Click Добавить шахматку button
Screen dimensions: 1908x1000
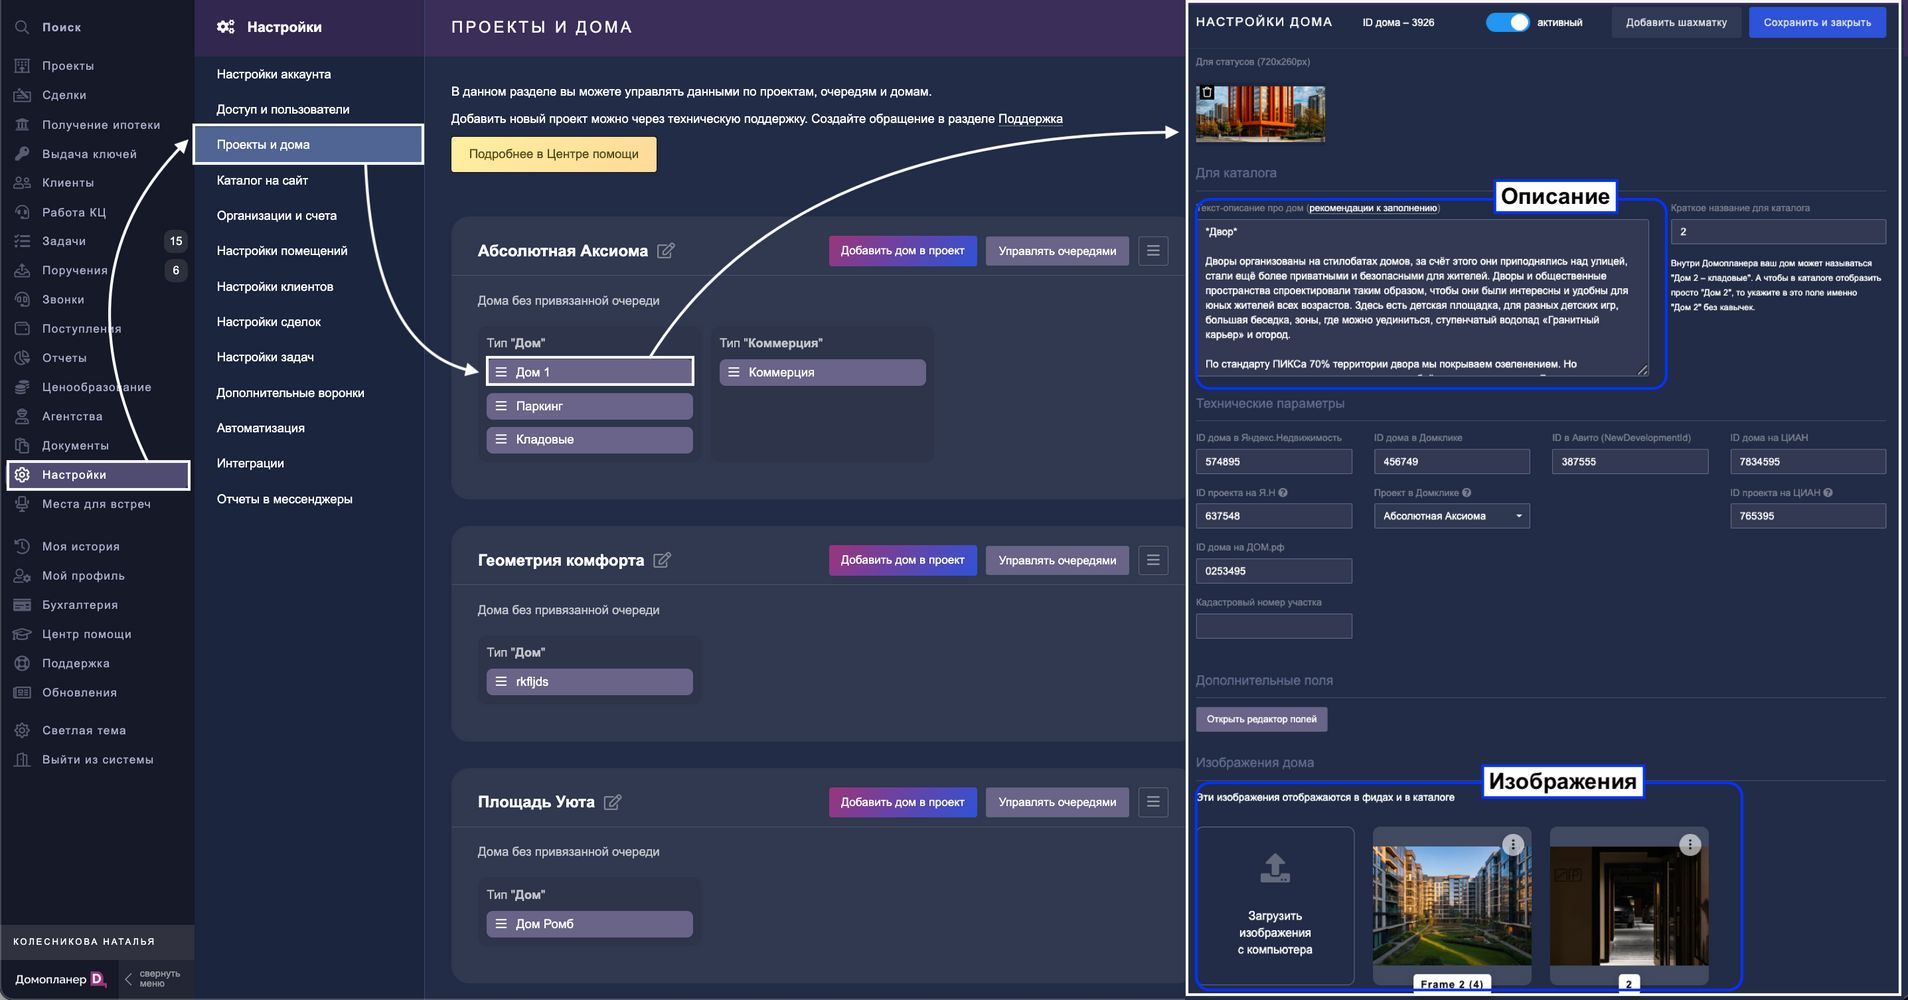tap(1676, 23)
